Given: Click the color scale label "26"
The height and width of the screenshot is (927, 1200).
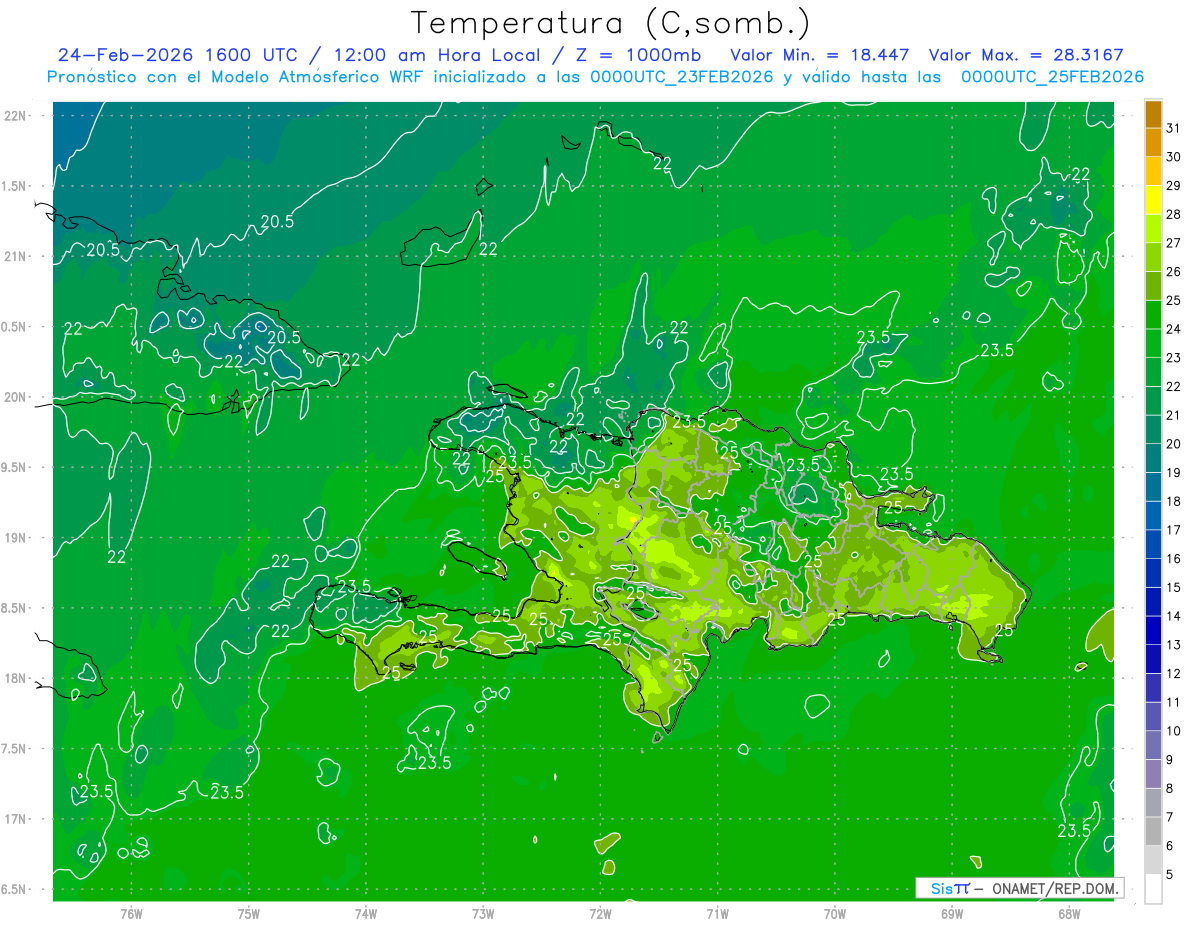Looking at the screenshot, I should tap(1174, 271).
